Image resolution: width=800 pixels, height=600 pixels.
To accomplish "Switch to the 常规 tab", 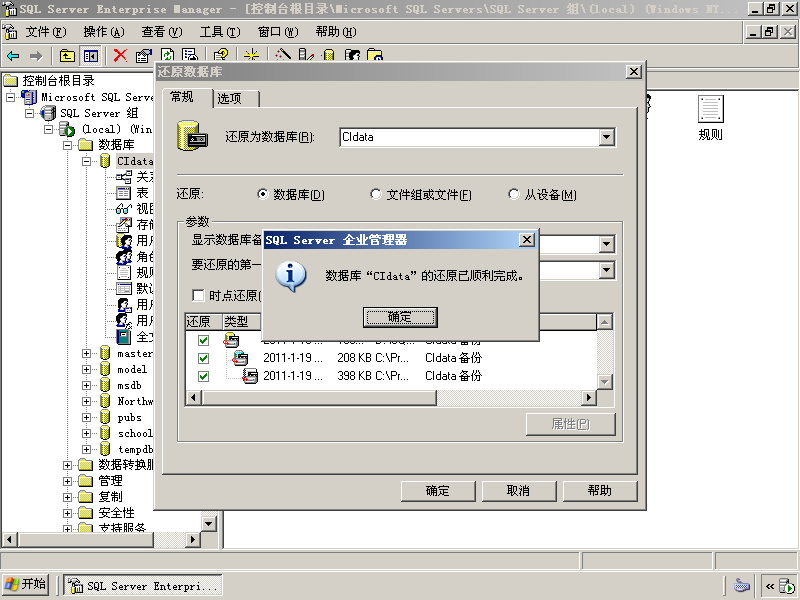I will point(188,97).
